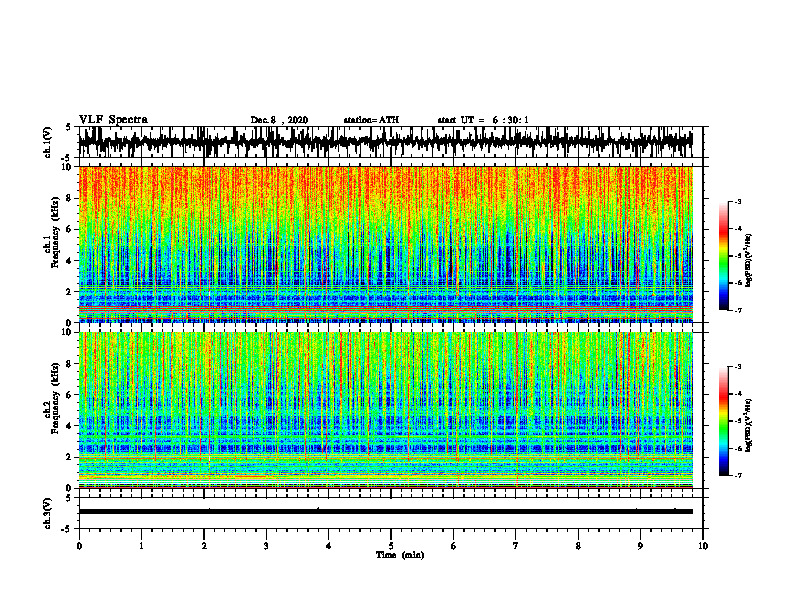Click the "7" tick on the time axis
Viewport: 792px width, 612px height.
tap(516, 546)
